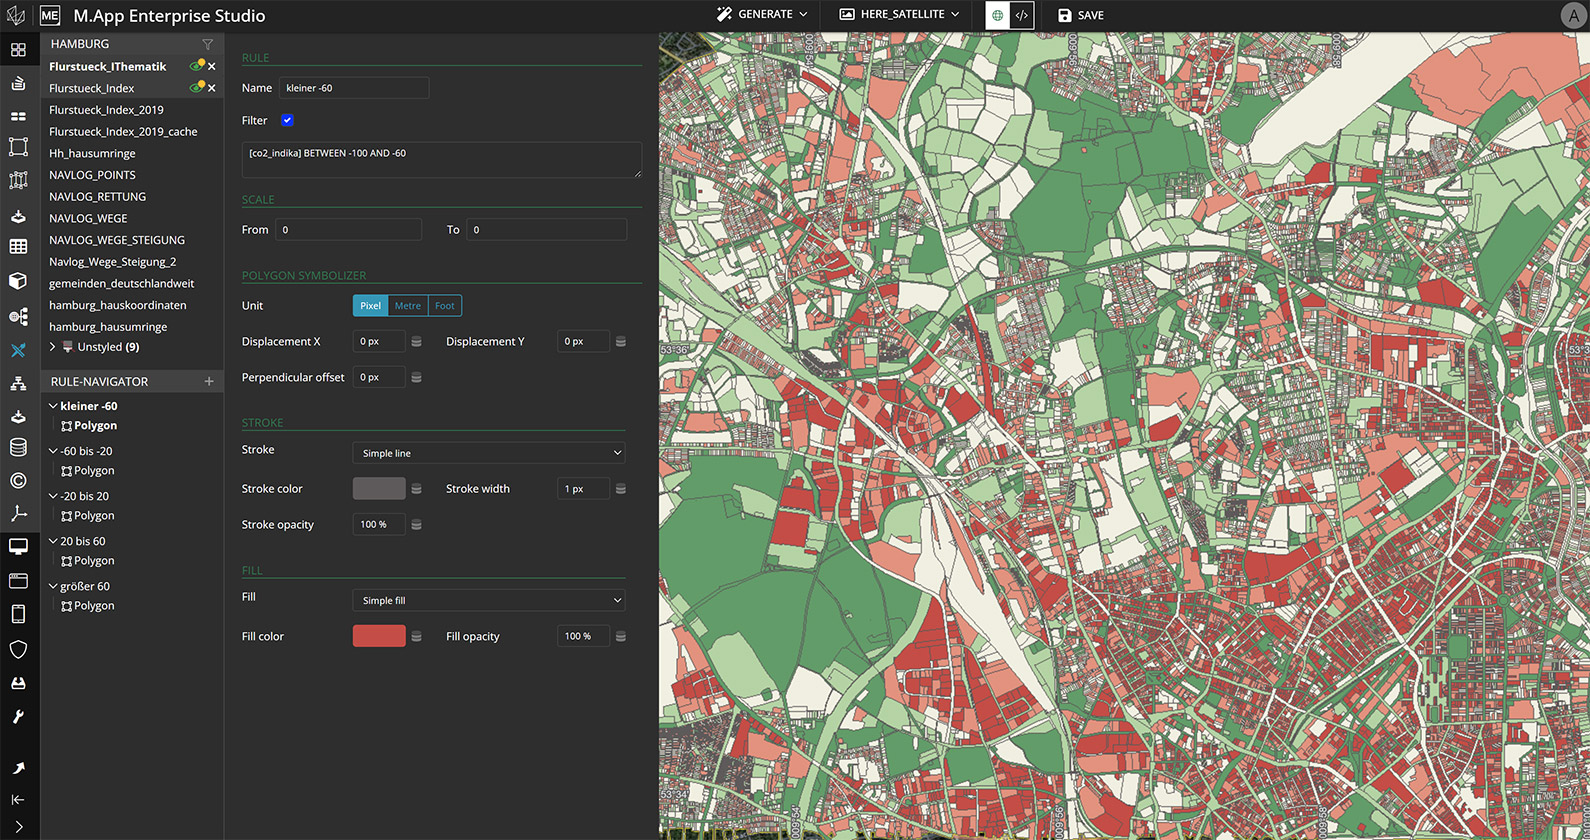The image size is (1590, 840).
Task: Open the classification nodes sidebar icon
Action: pyautogui.click(x=18, y=316)
